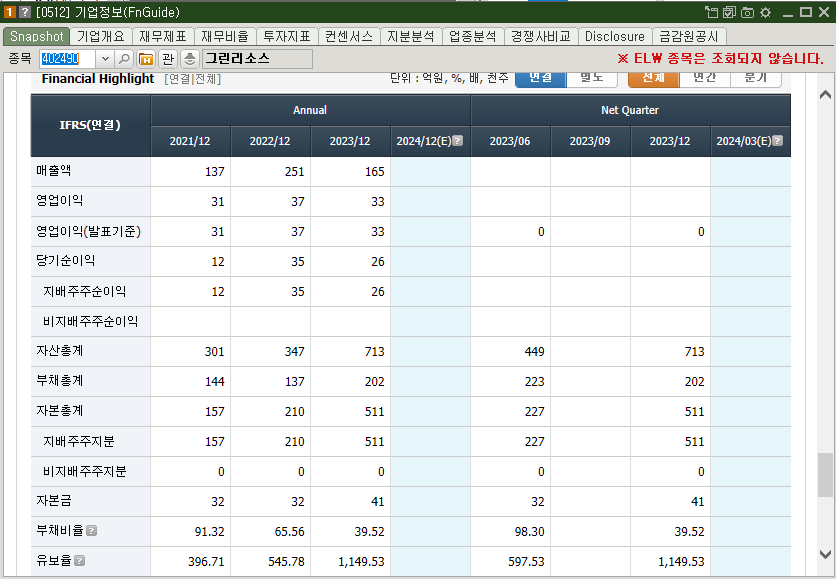
Task: Select the 별도 separate toggle
Action: point(592,78)
